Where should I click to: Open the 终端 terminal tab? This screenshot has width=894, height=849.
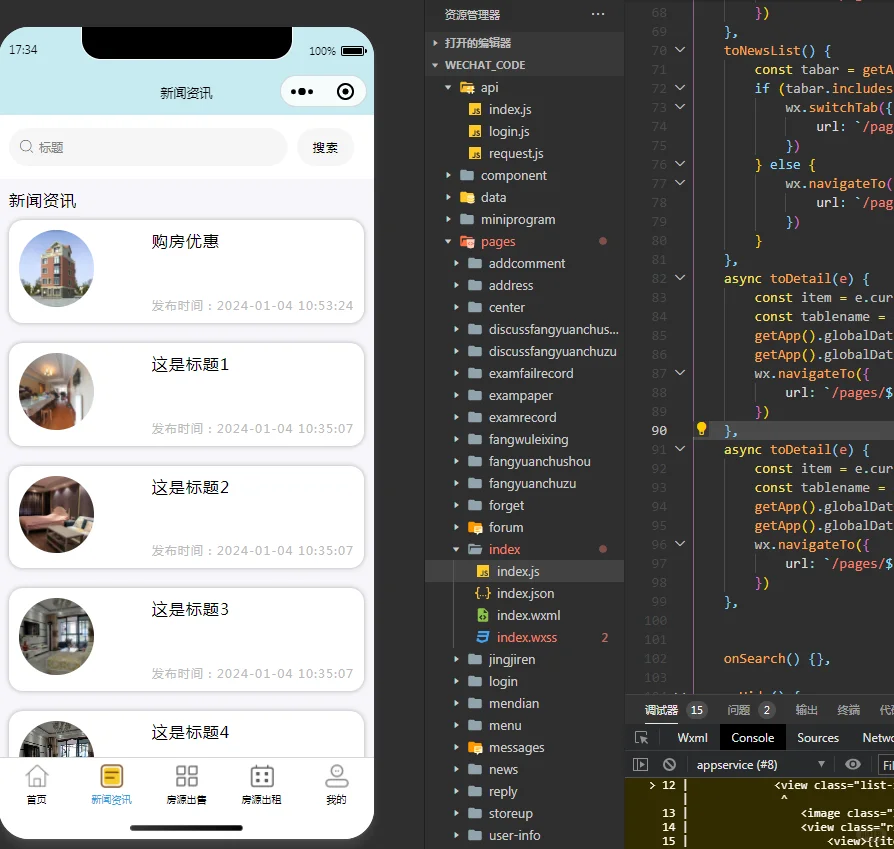pos(846,710)
